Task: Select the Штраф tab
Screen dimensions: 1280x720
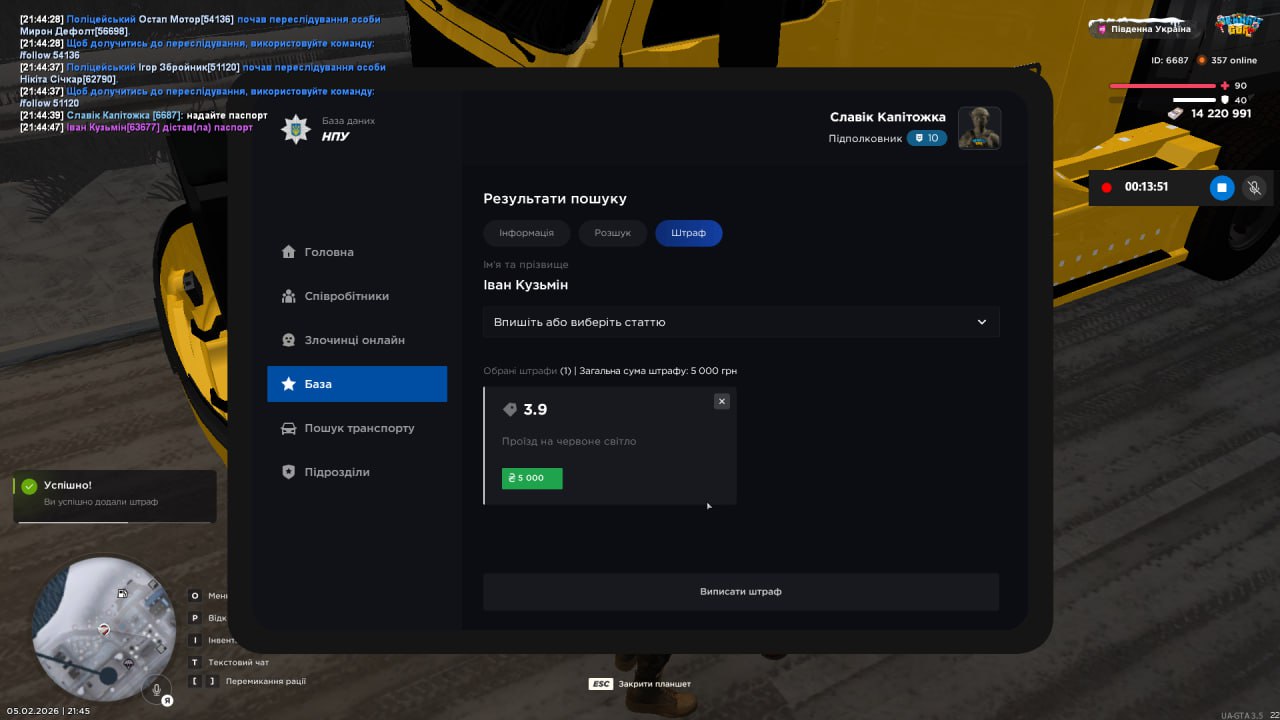Action: [x=689, y=233]
